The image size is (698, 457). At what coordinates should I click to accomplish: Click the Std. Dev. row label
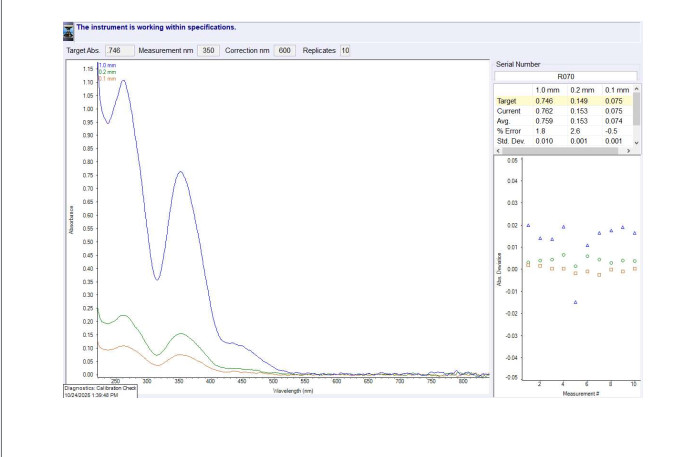click(x=511, y=142)
